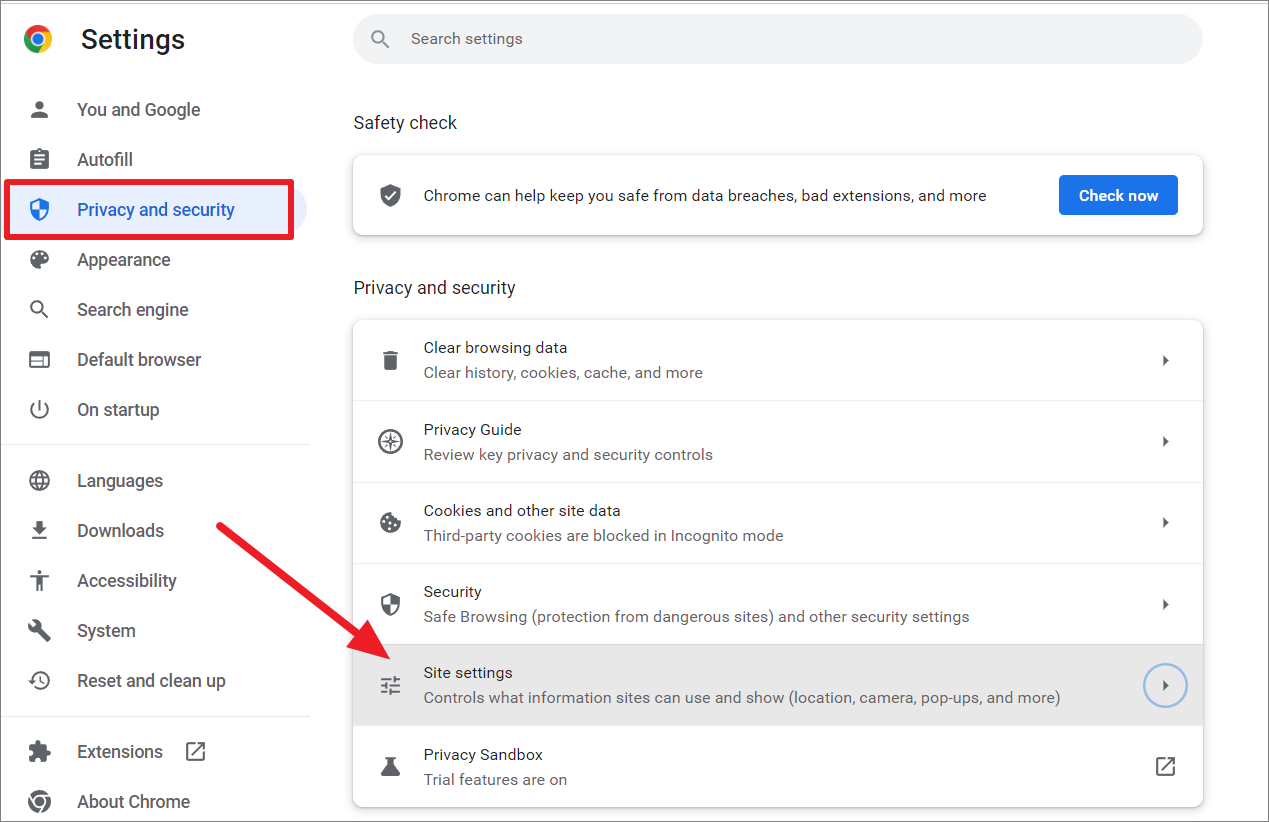Click the Downloads arrow icon

tap(39, 530)
